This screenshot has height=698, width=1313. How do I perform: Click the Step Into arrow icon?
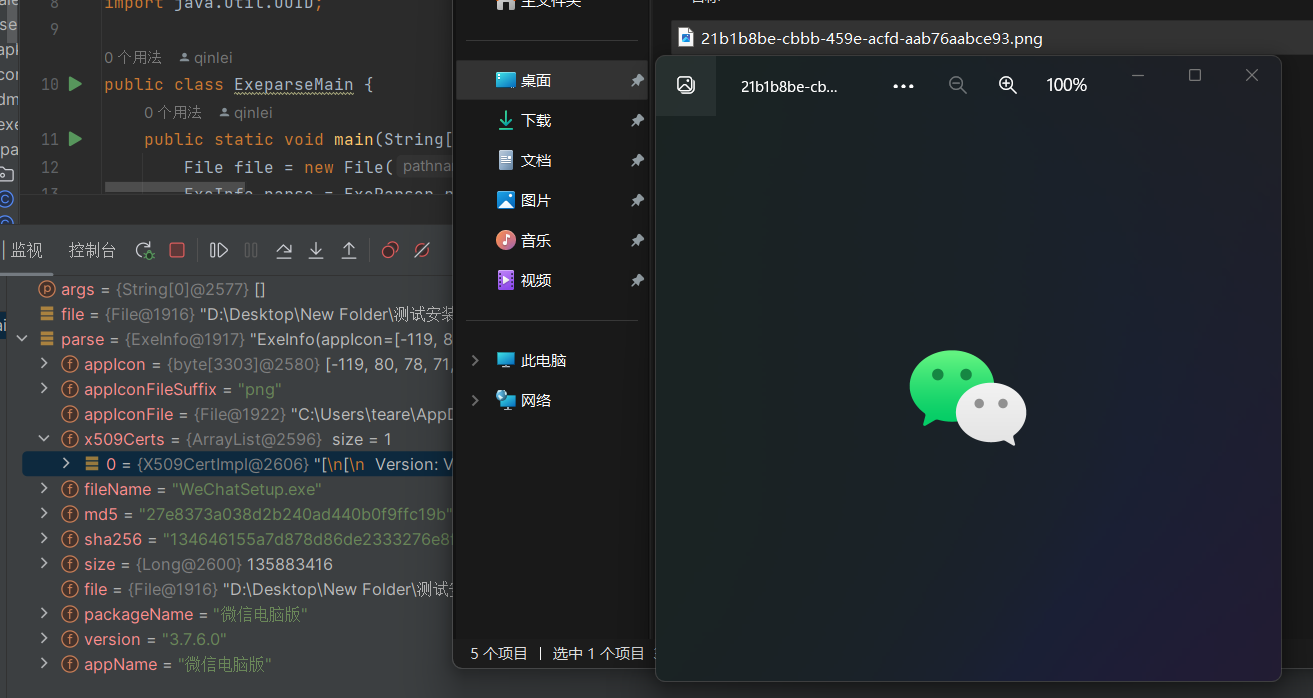316,250
